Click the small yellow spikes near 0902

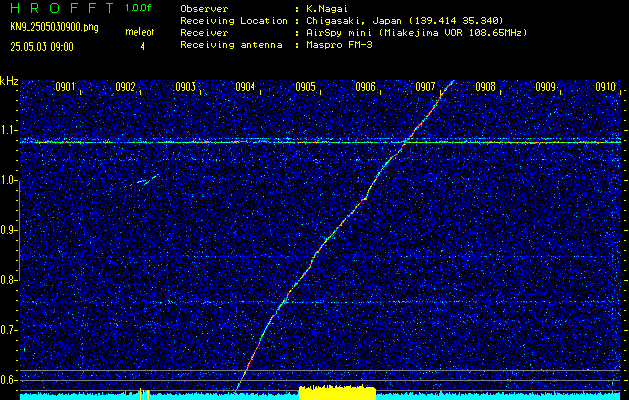(144, 394)
